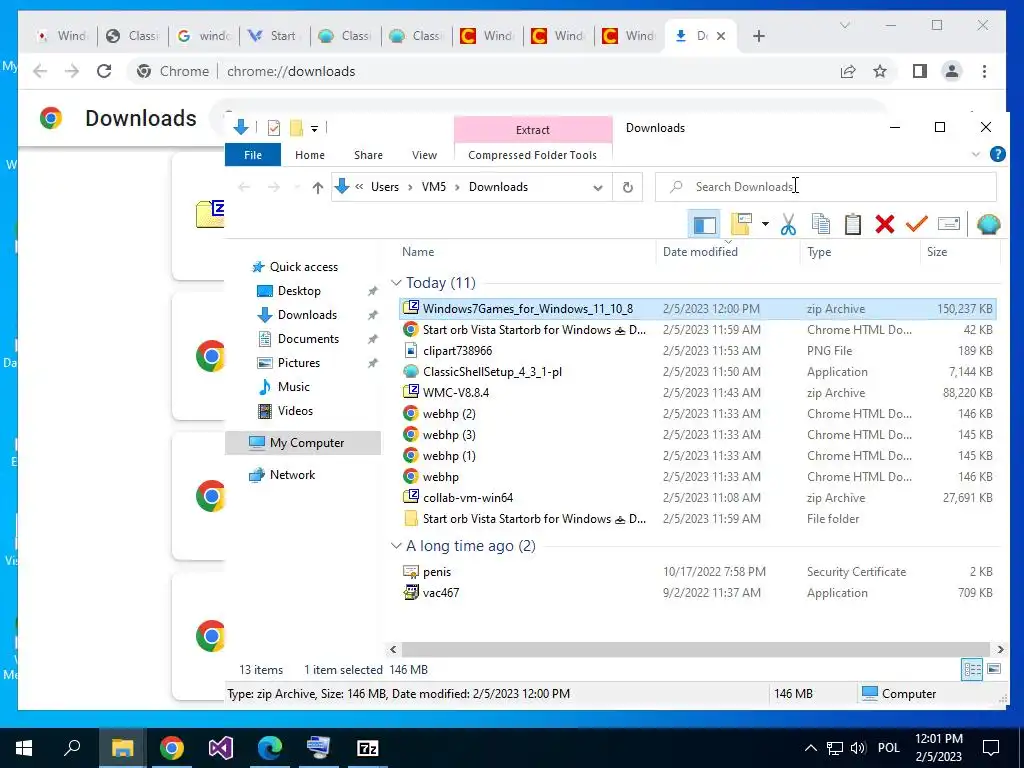Open Chrome profile avatar button

[x=952, y=71]
